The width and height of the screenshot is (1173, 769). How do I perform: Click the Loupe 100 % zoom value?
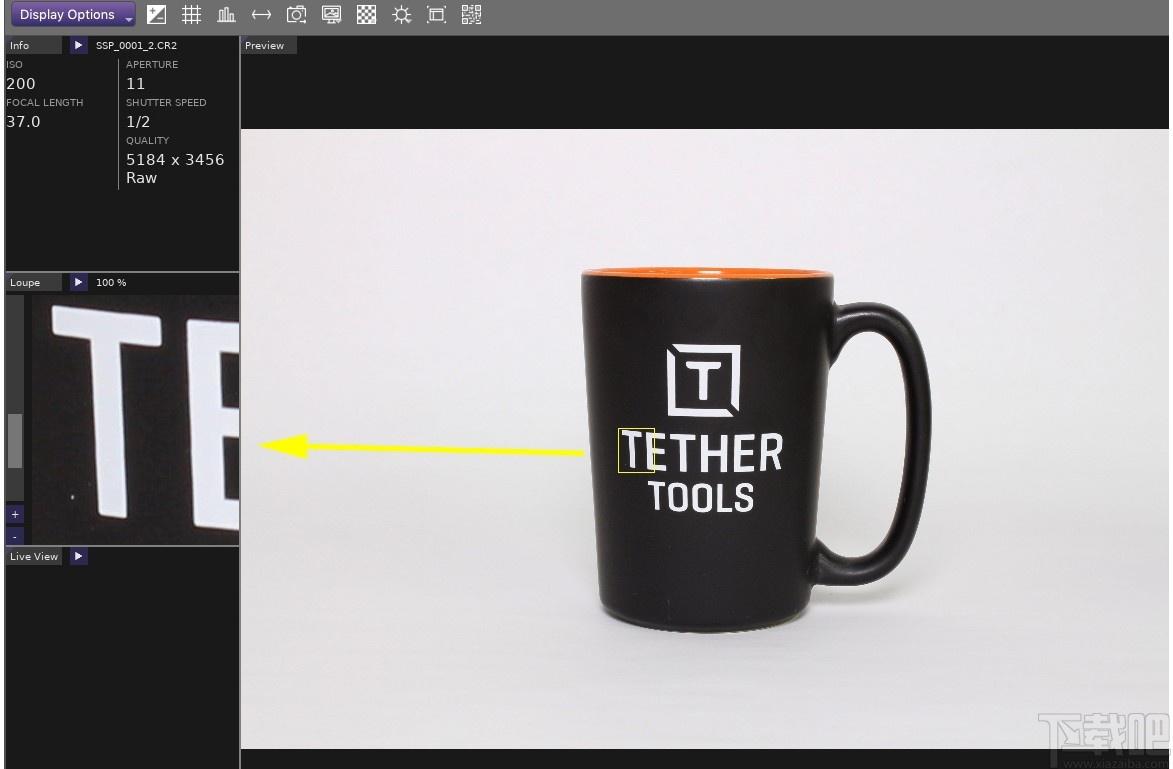(x=111, y=282)
